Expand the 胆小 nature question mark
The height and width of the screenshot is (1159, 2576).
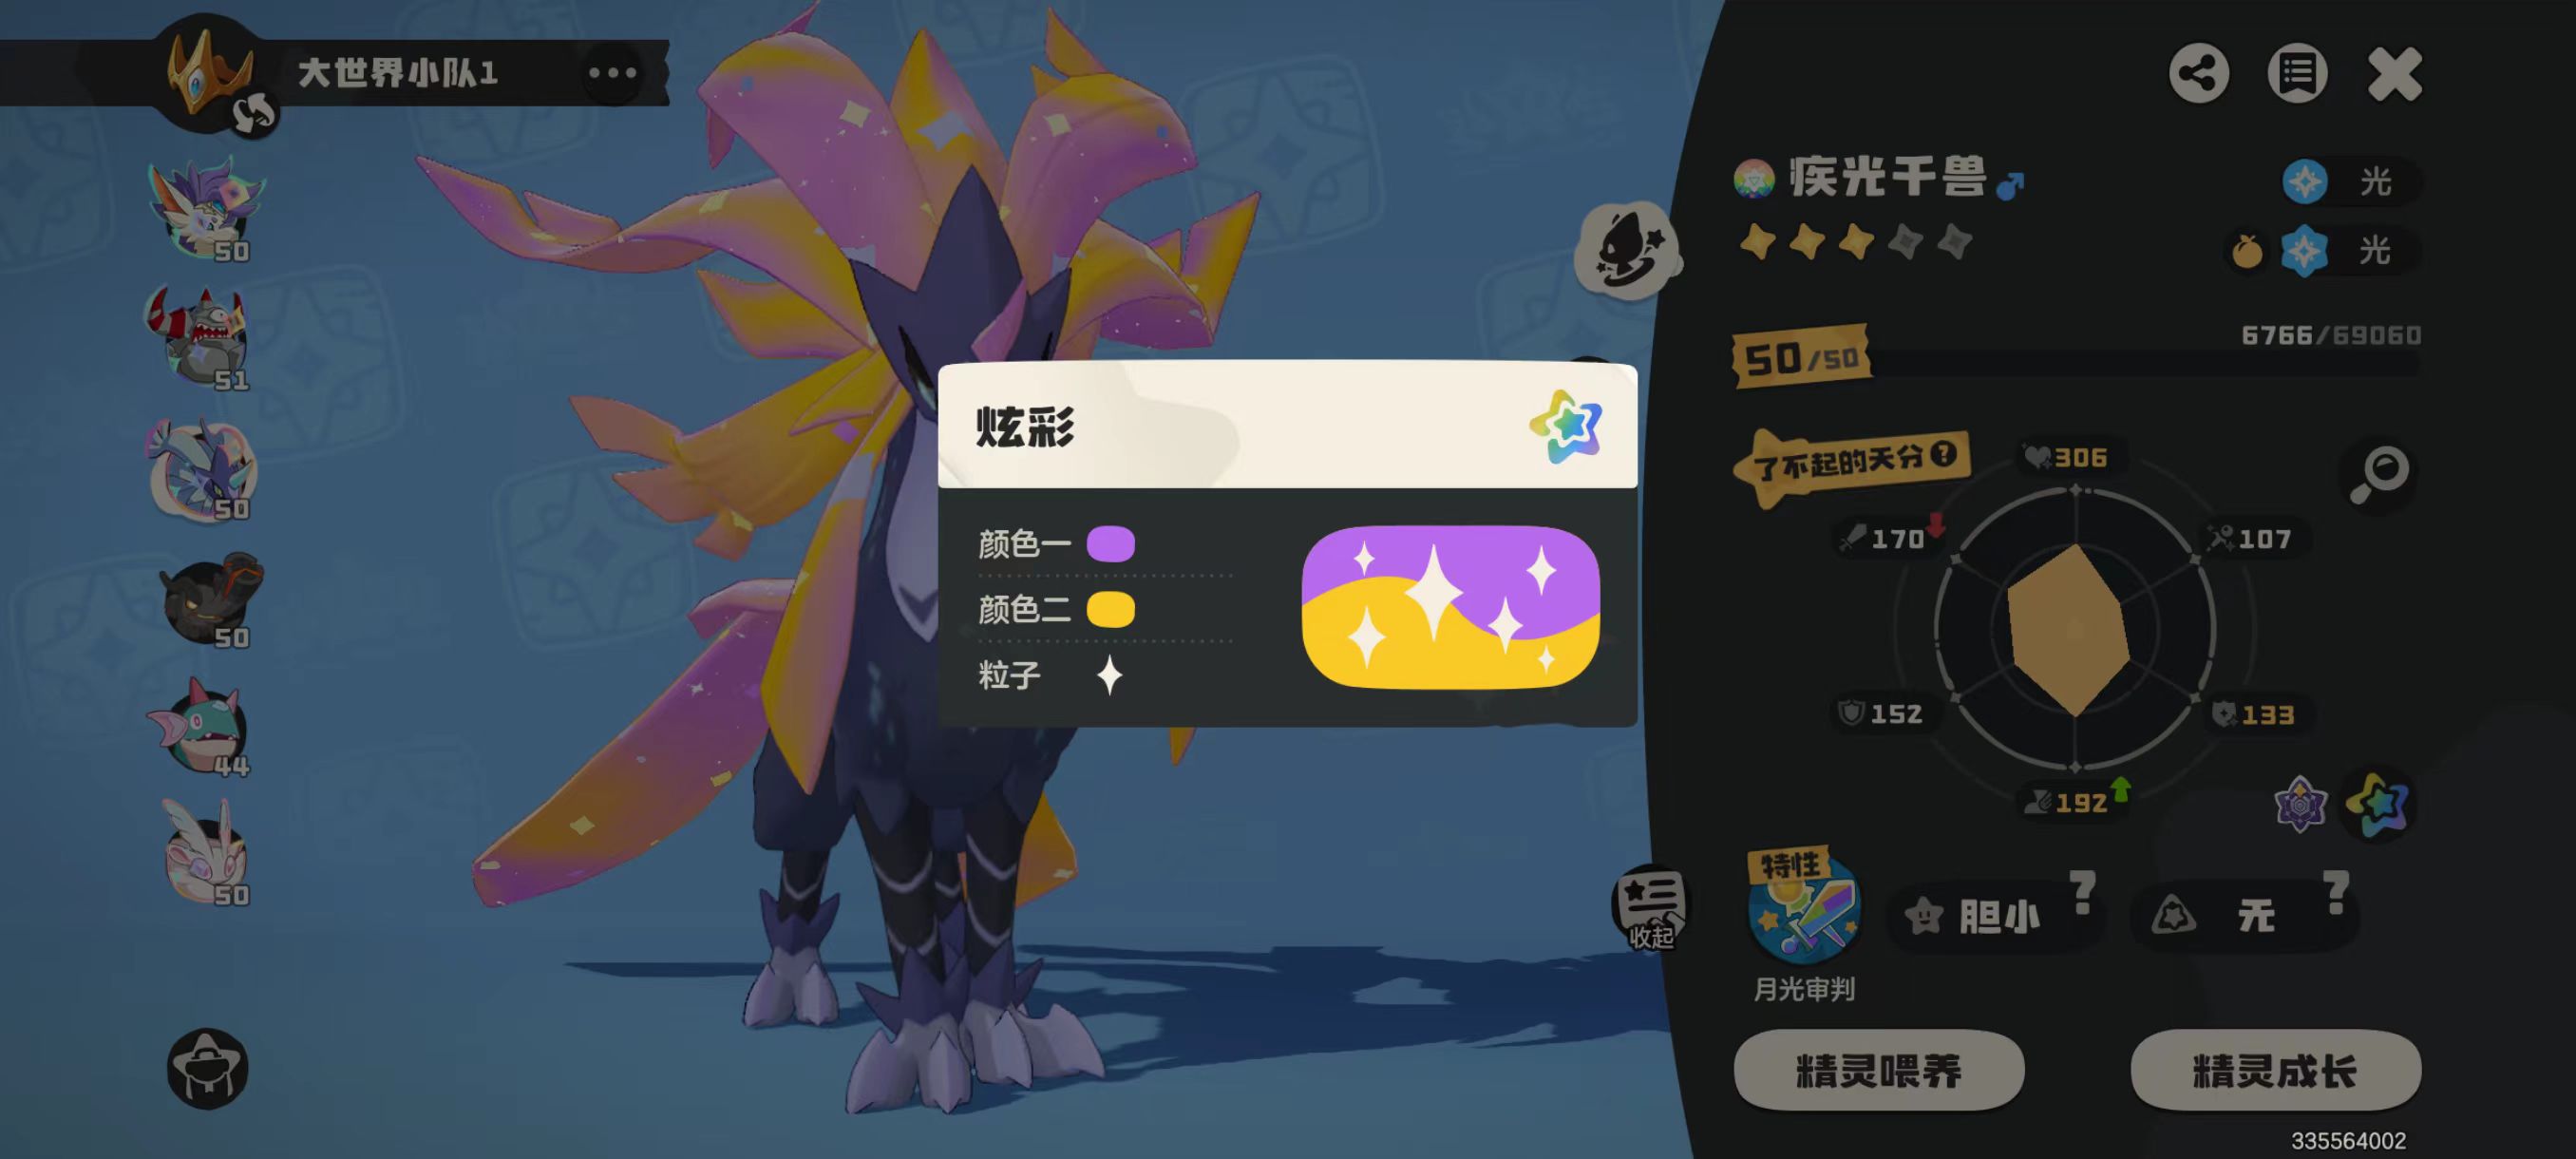pos(2083,891)
